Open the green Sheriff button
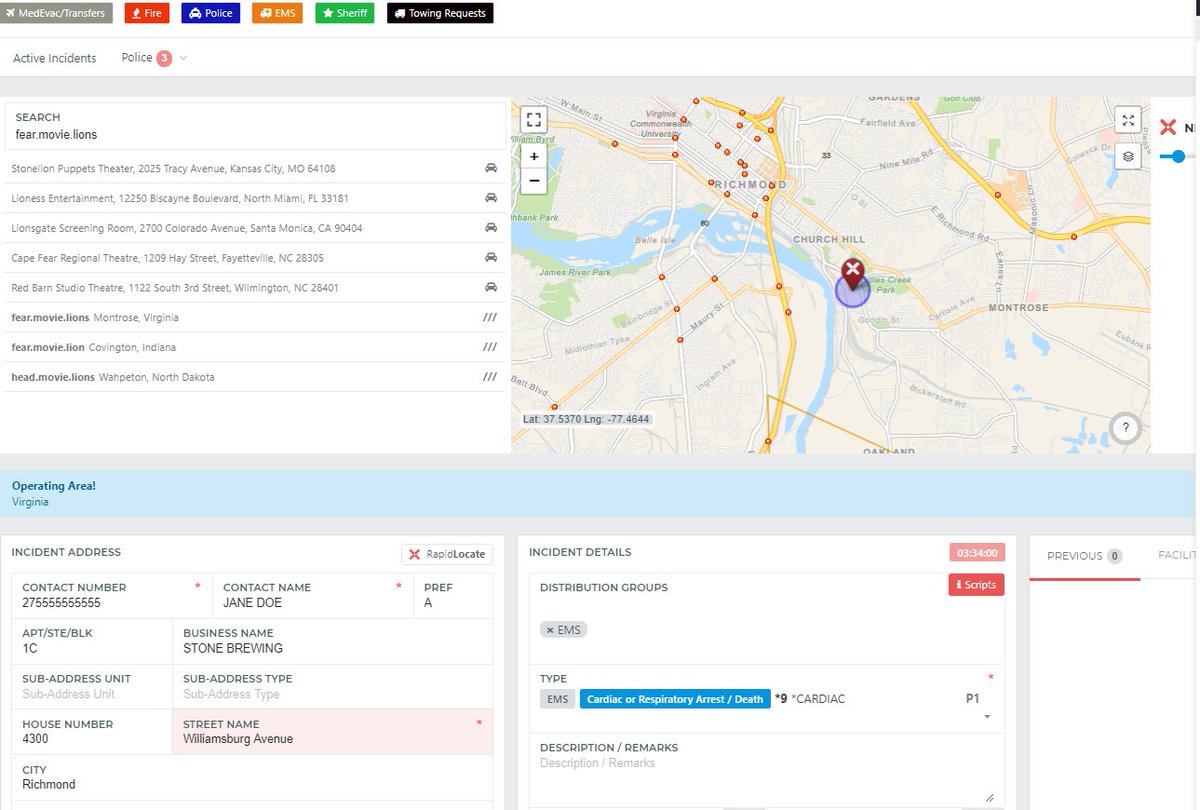 point(345,13)
